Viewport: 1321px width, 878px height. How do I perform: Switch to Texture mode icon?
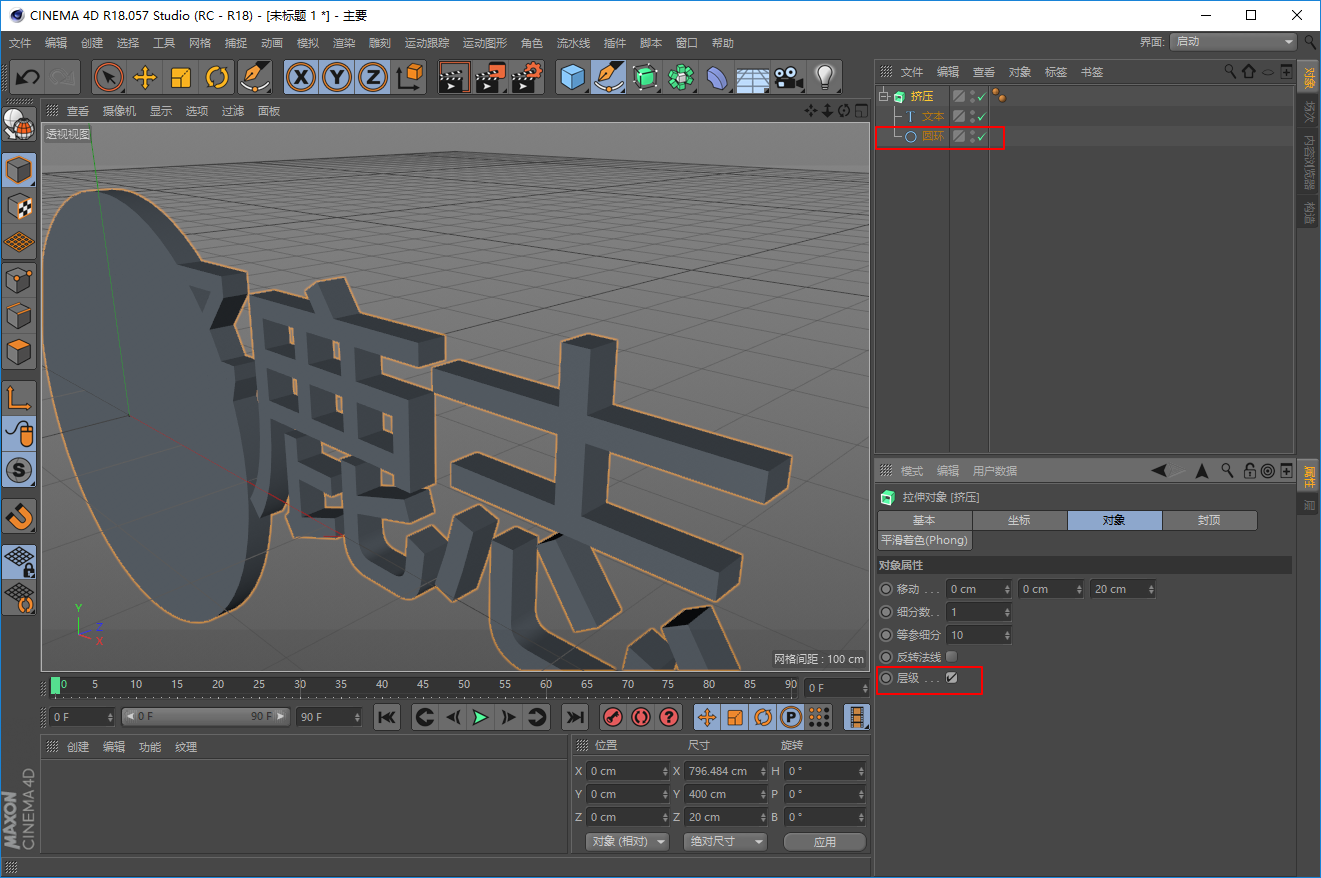click(19, 206)
